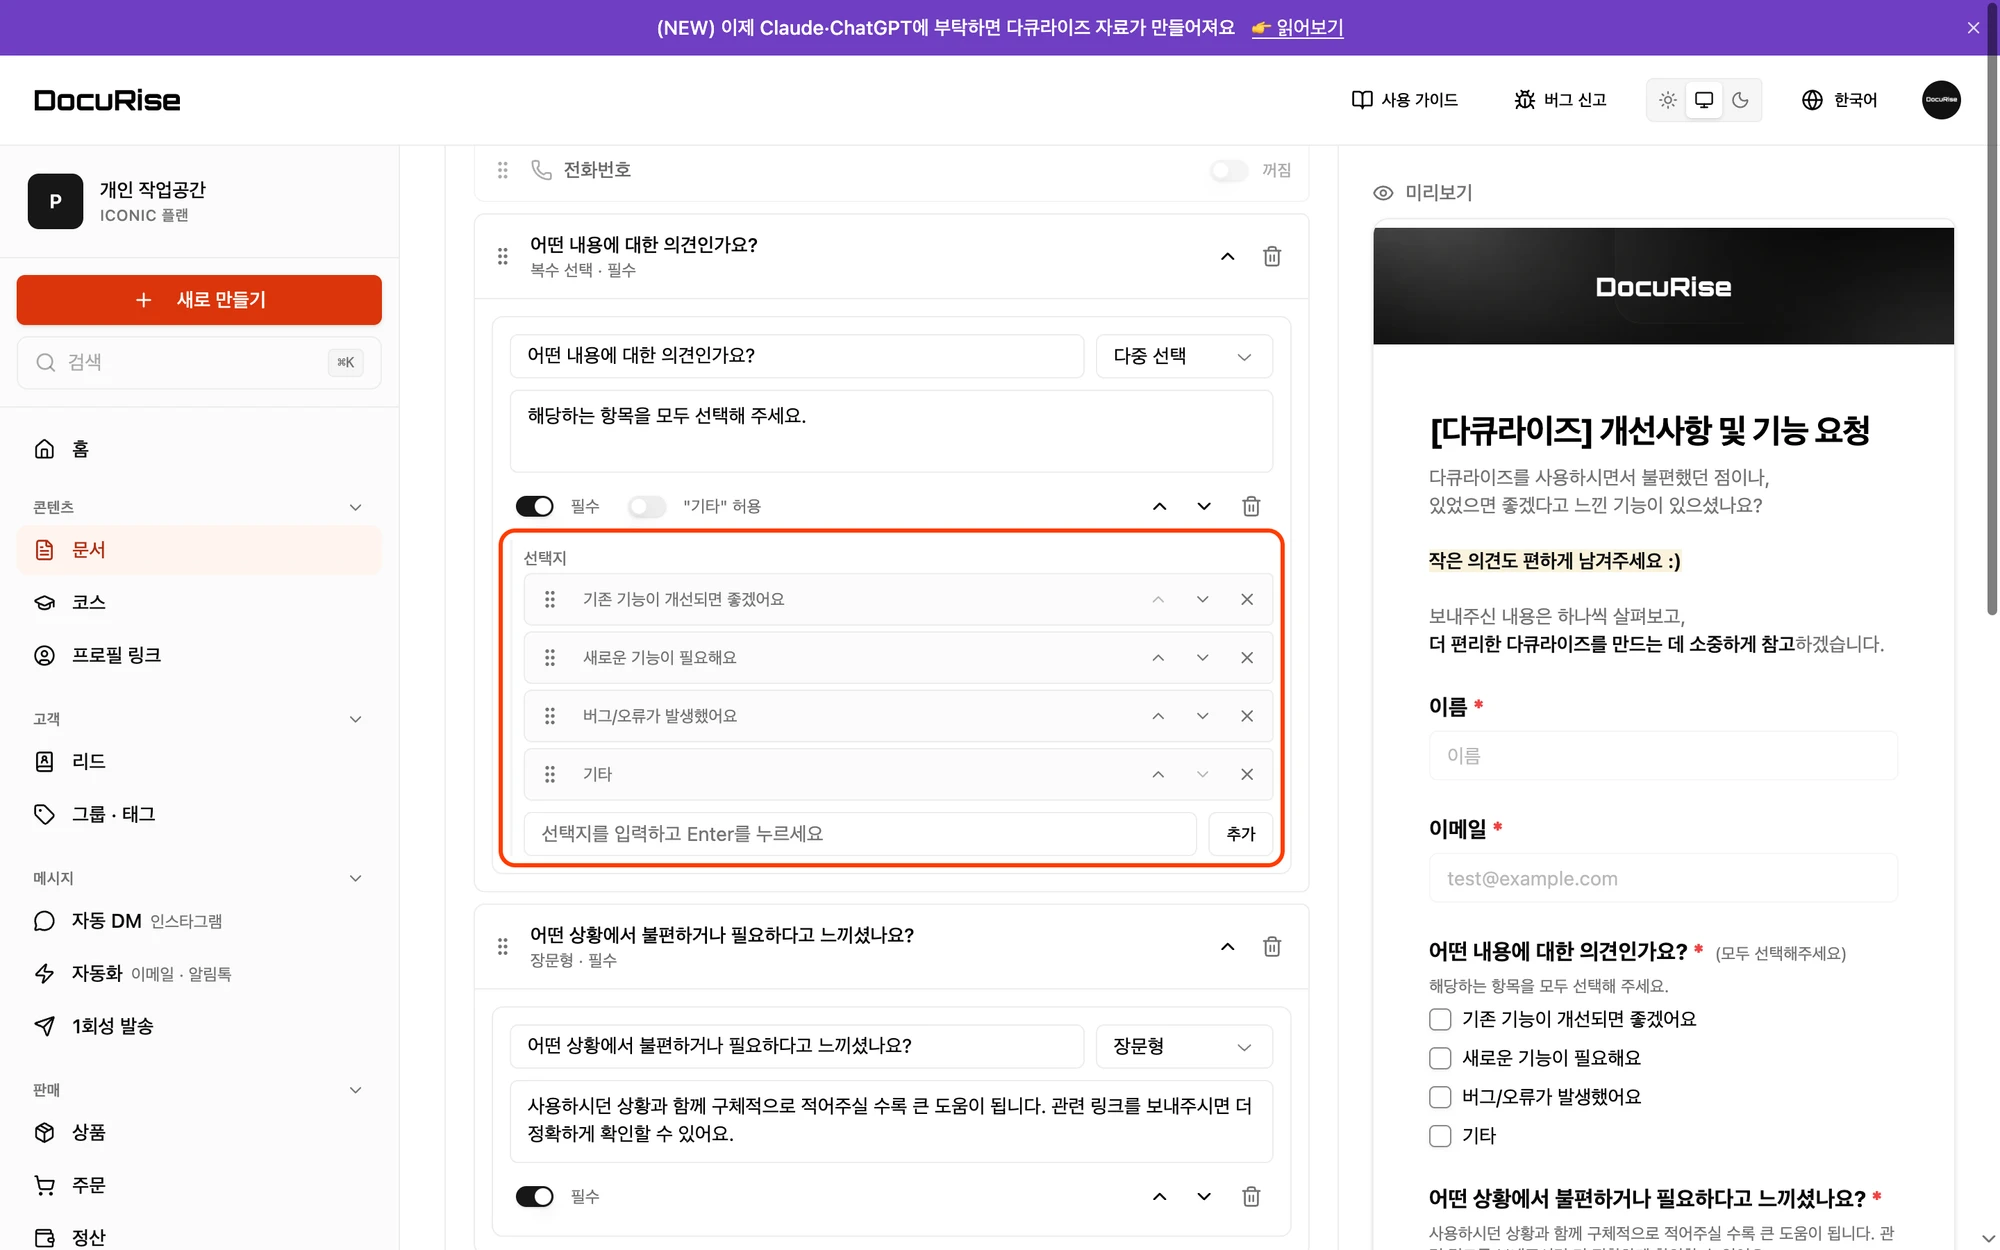Dismiss the purple announcement banner
The height and width of the screenshot is (1250, 2000).
click(1973, 28)
